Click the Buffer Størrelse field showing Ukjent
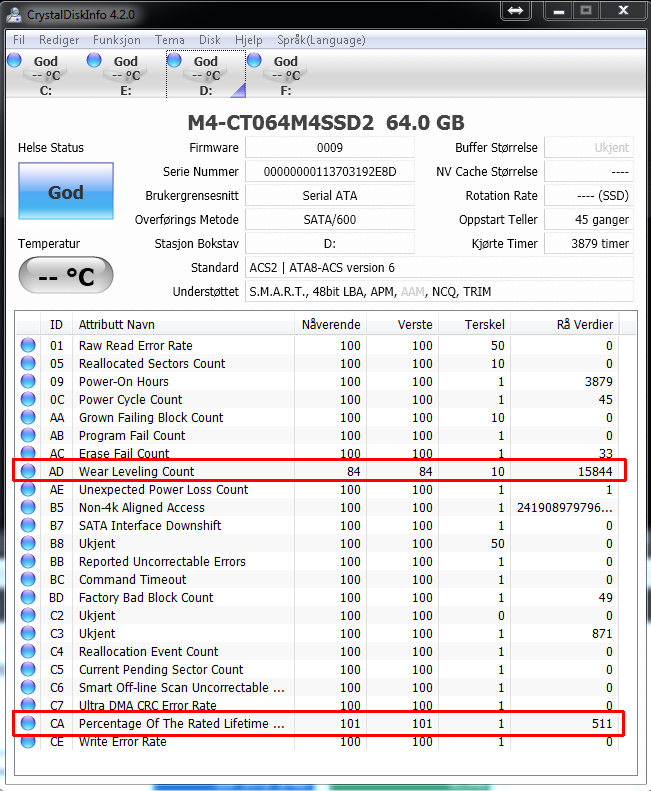Viewport: 651px width, 791px height. tap(589, 148)
